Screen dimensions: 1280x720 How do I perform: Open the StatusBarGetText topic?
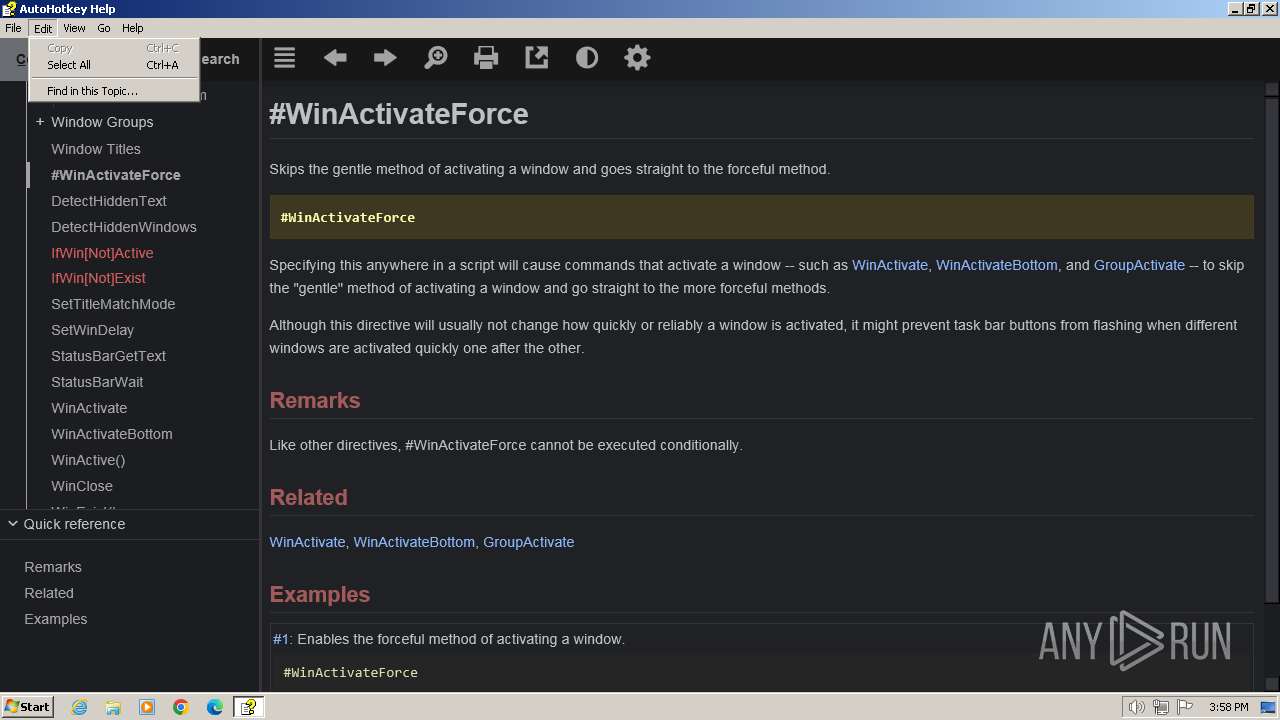pyautogui.click(x=108, y=356)
